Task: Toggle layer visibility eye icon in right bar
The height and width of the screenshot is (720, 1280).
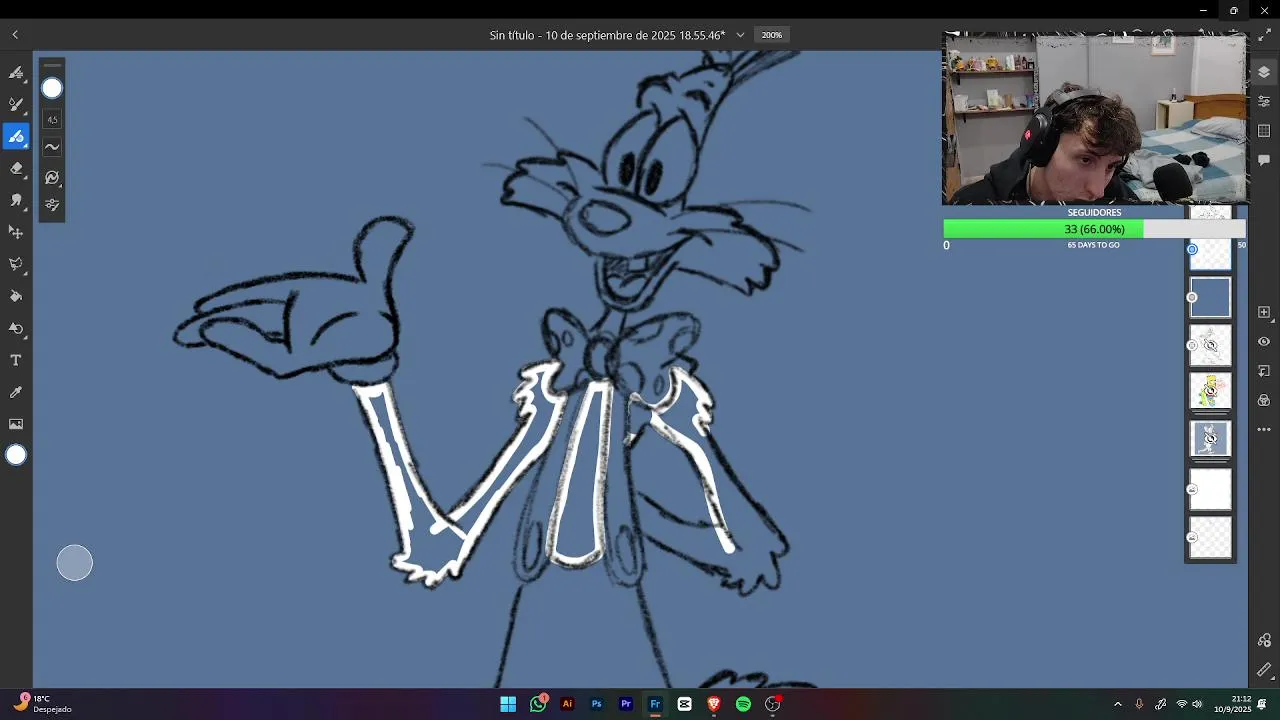Action: tap(1264, 342)
